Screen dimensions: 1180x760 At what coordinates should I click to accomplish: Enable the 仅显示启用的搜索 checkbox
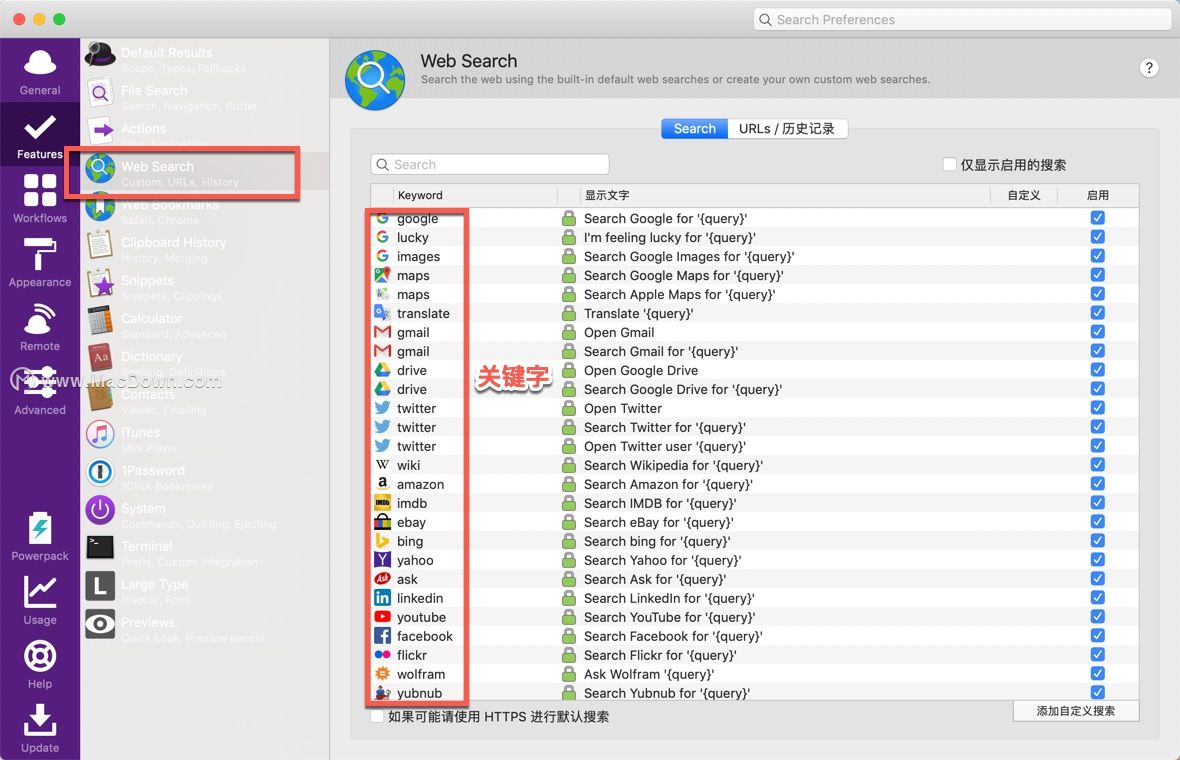(950, 164)
